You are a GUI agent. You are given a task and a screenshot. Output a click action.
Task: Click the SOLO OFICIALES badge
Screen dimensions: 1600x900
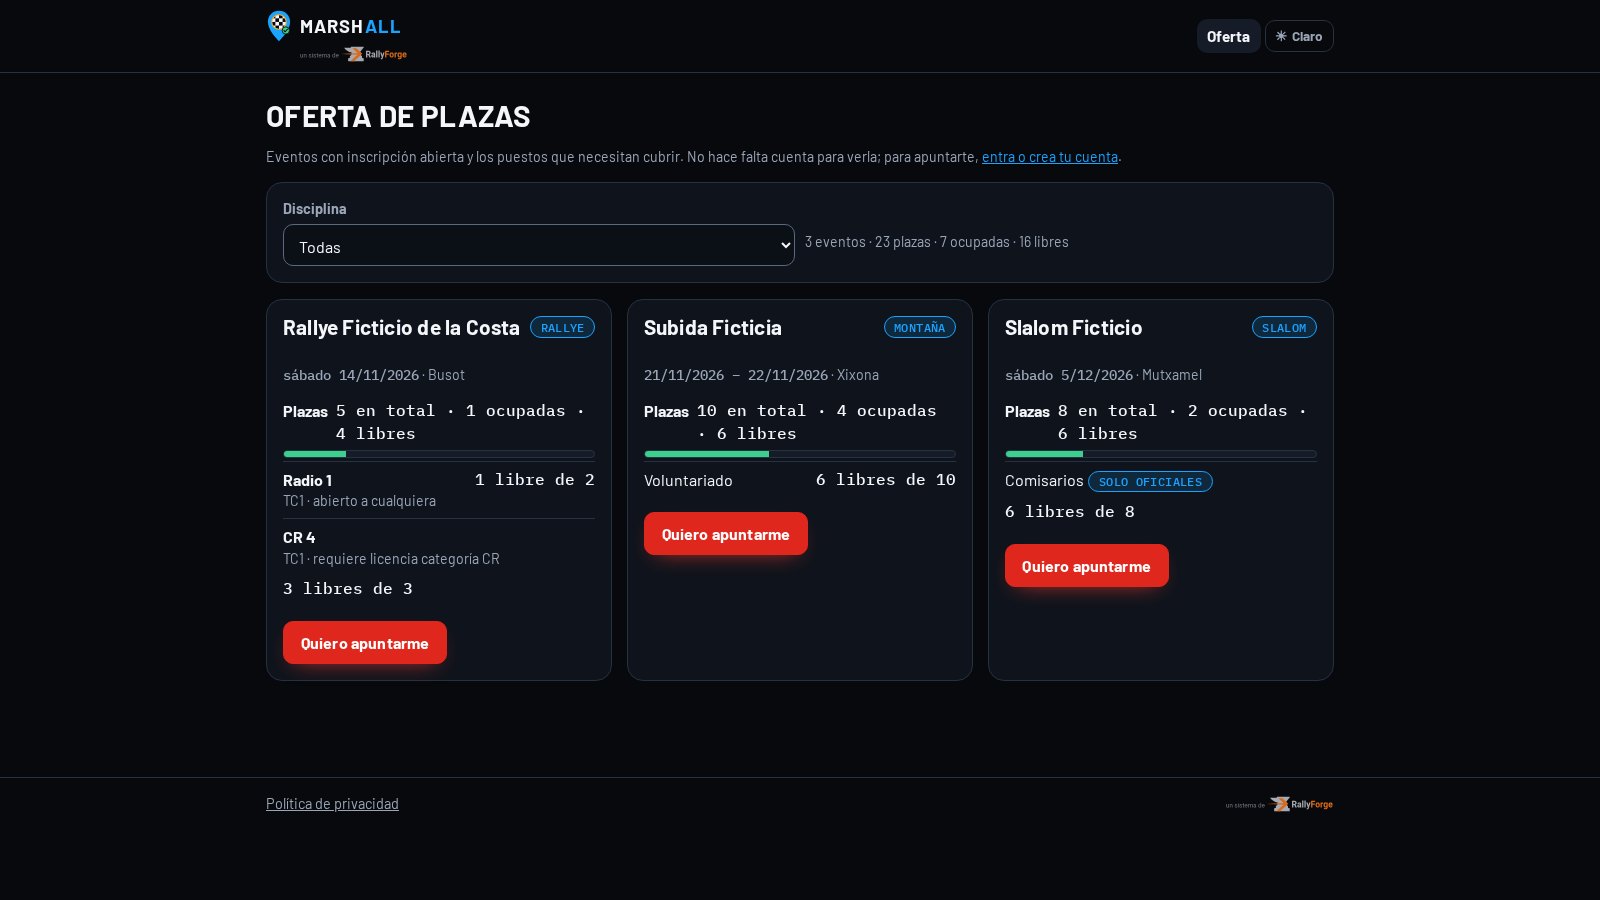[x=1150, y=482]
